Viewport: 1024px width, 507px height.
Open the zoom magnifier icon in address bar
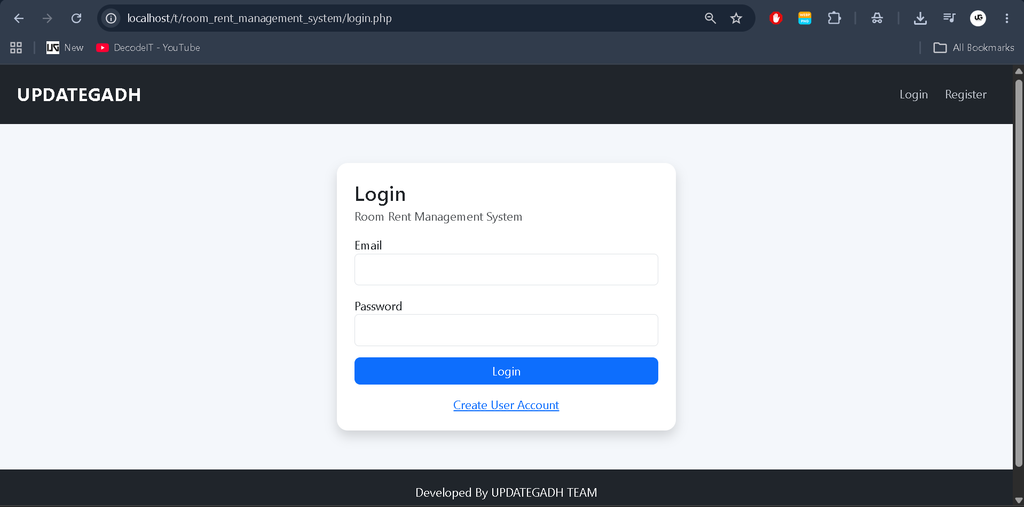(x=710, y=18)
